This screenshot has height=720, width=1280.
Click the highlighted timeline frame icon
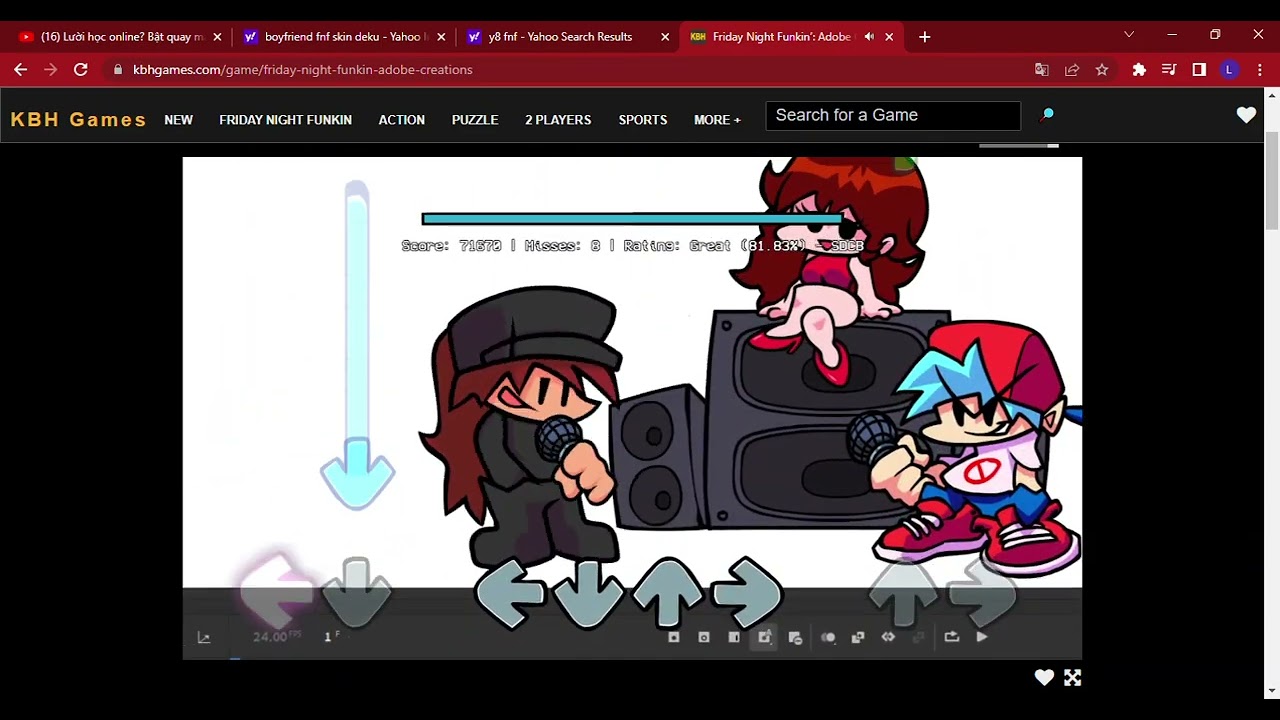[x=765, y=637]
